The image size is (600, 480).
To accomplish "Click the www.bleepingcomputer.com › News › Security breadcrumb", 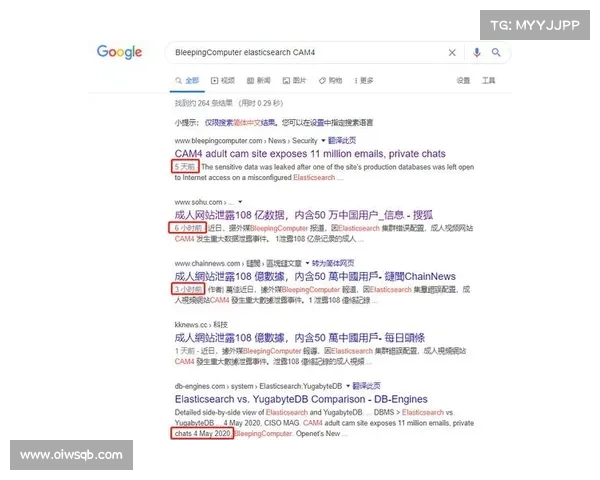I will (x=246, y=140).
